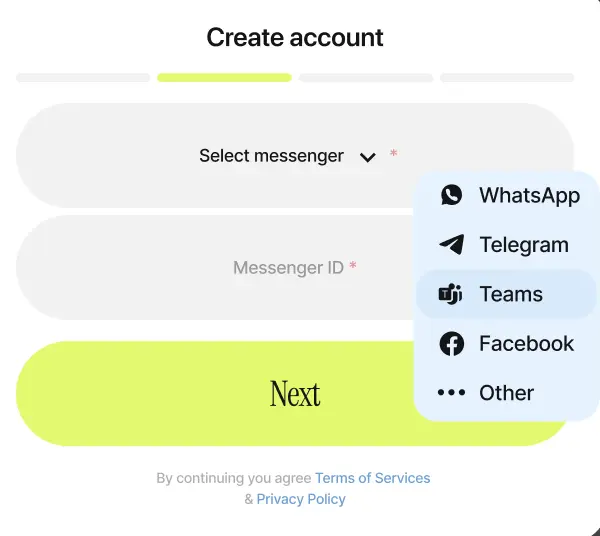The width and height of the screenshot is (600, 536).
Task: Pick the Teams option
Action: (510, 294)
